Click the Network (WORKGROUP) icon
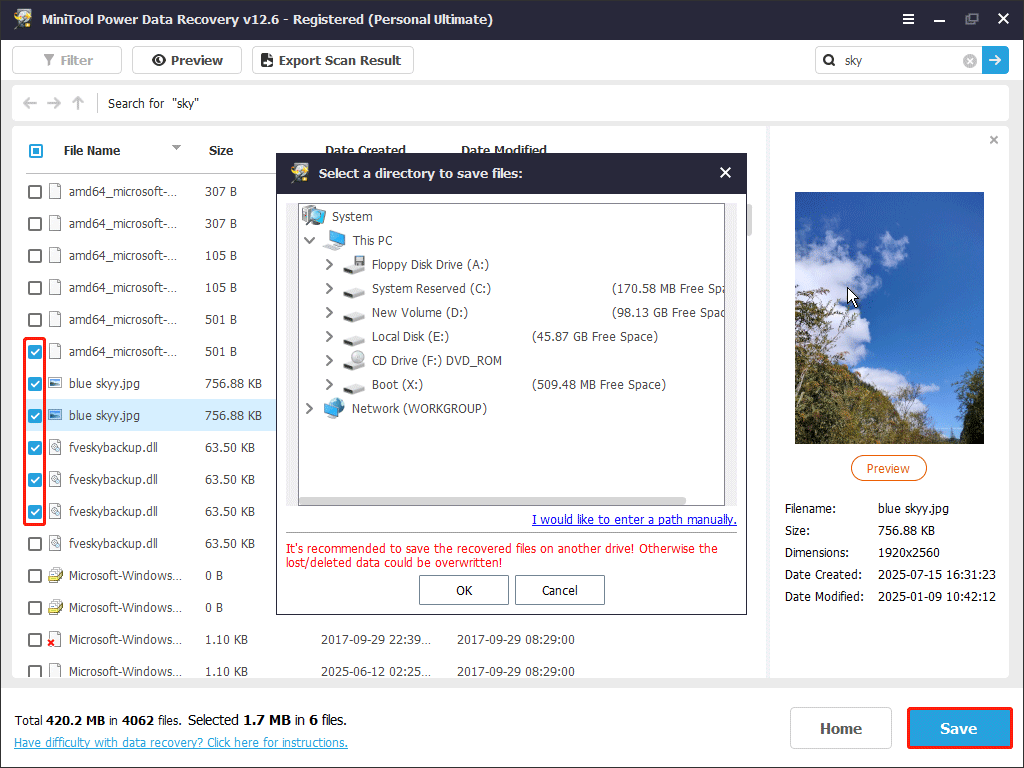The height and width of the screenshot is (768, 1024). click(334, 409)
